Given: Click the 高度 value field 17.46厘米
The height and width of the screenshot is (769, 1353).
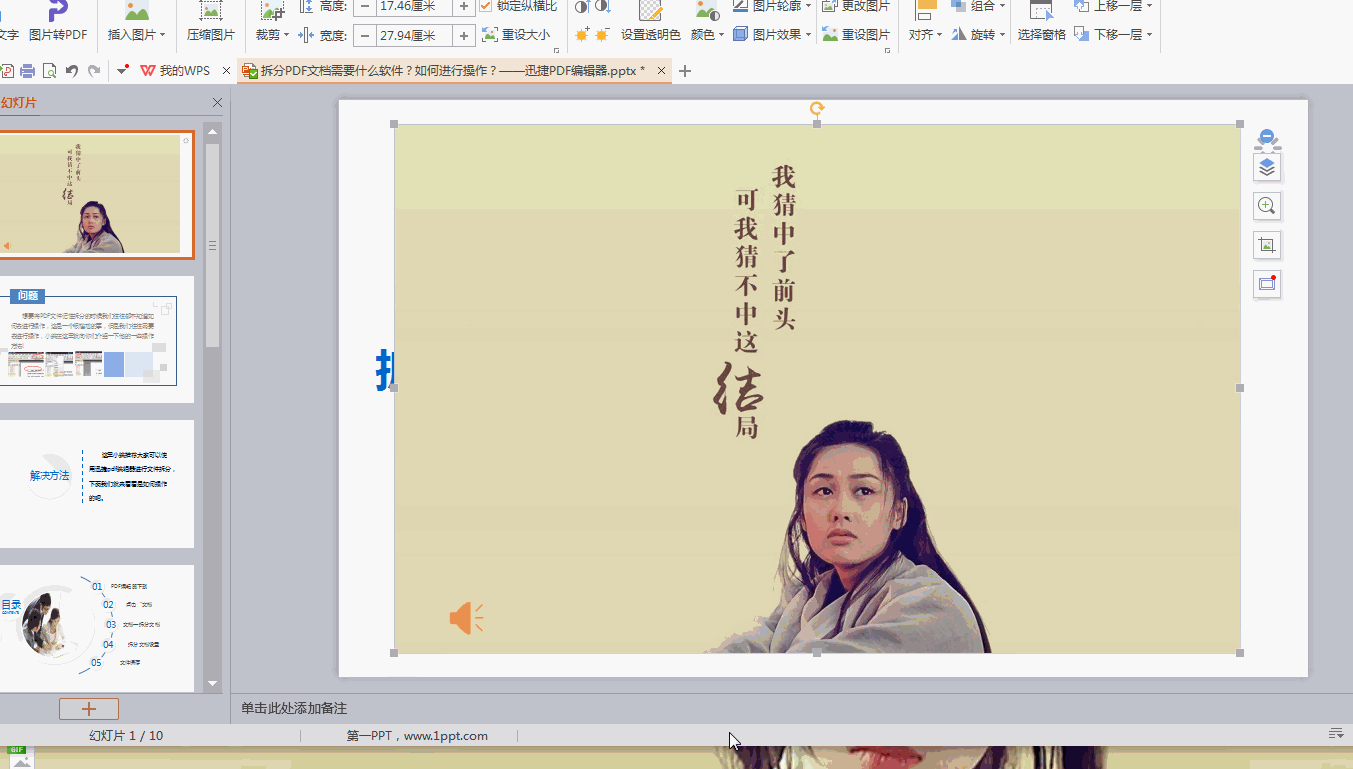Looking at the screenshot, I should 414,6.
